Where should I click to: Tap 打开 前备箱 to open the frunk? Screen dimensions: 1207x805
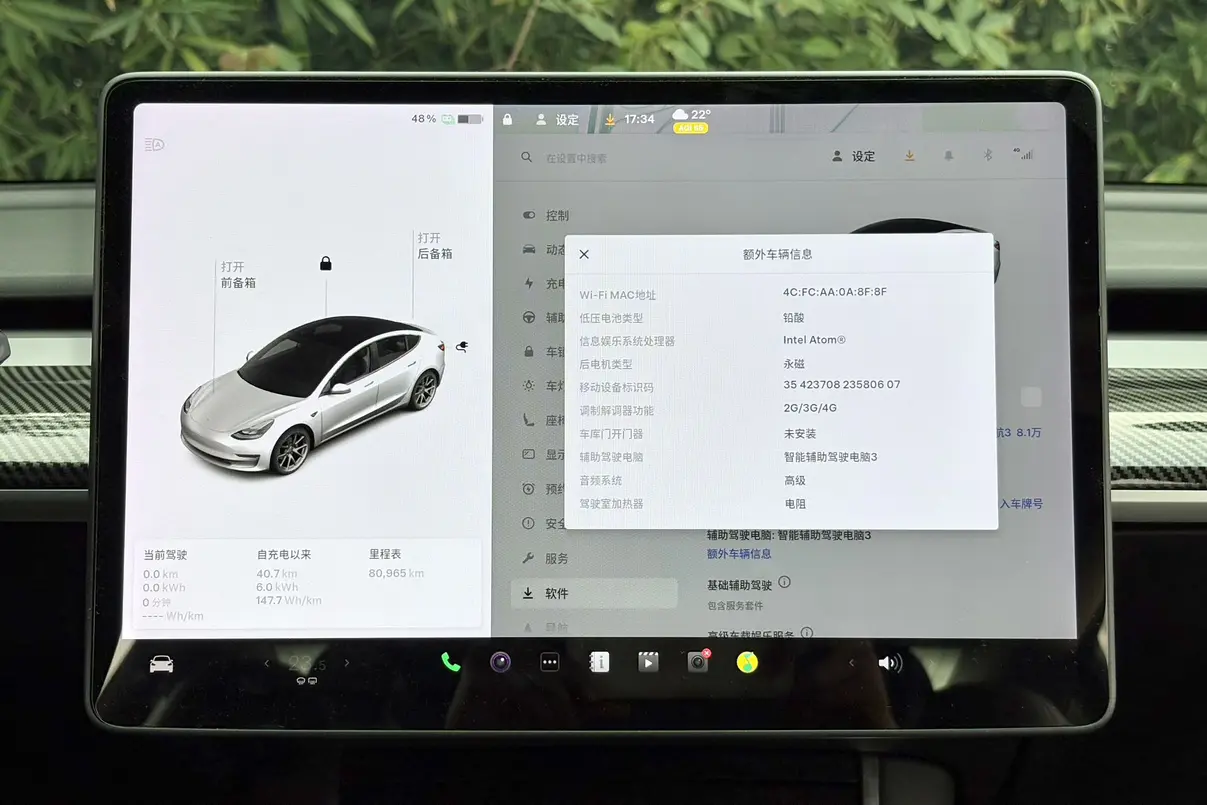click(238, 275)
